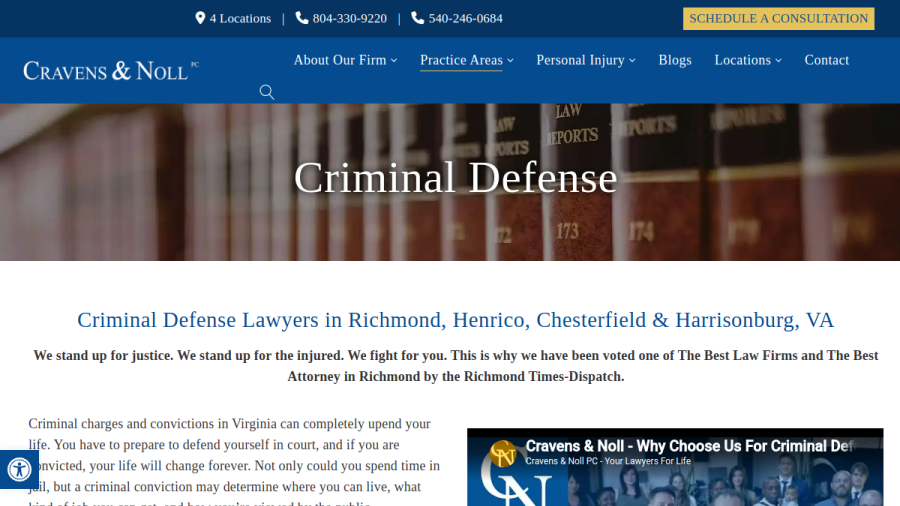The height and width of the screenshot is (506, 900).
Task: Open channel name Your Lawyers For Life
Action: 608,461
